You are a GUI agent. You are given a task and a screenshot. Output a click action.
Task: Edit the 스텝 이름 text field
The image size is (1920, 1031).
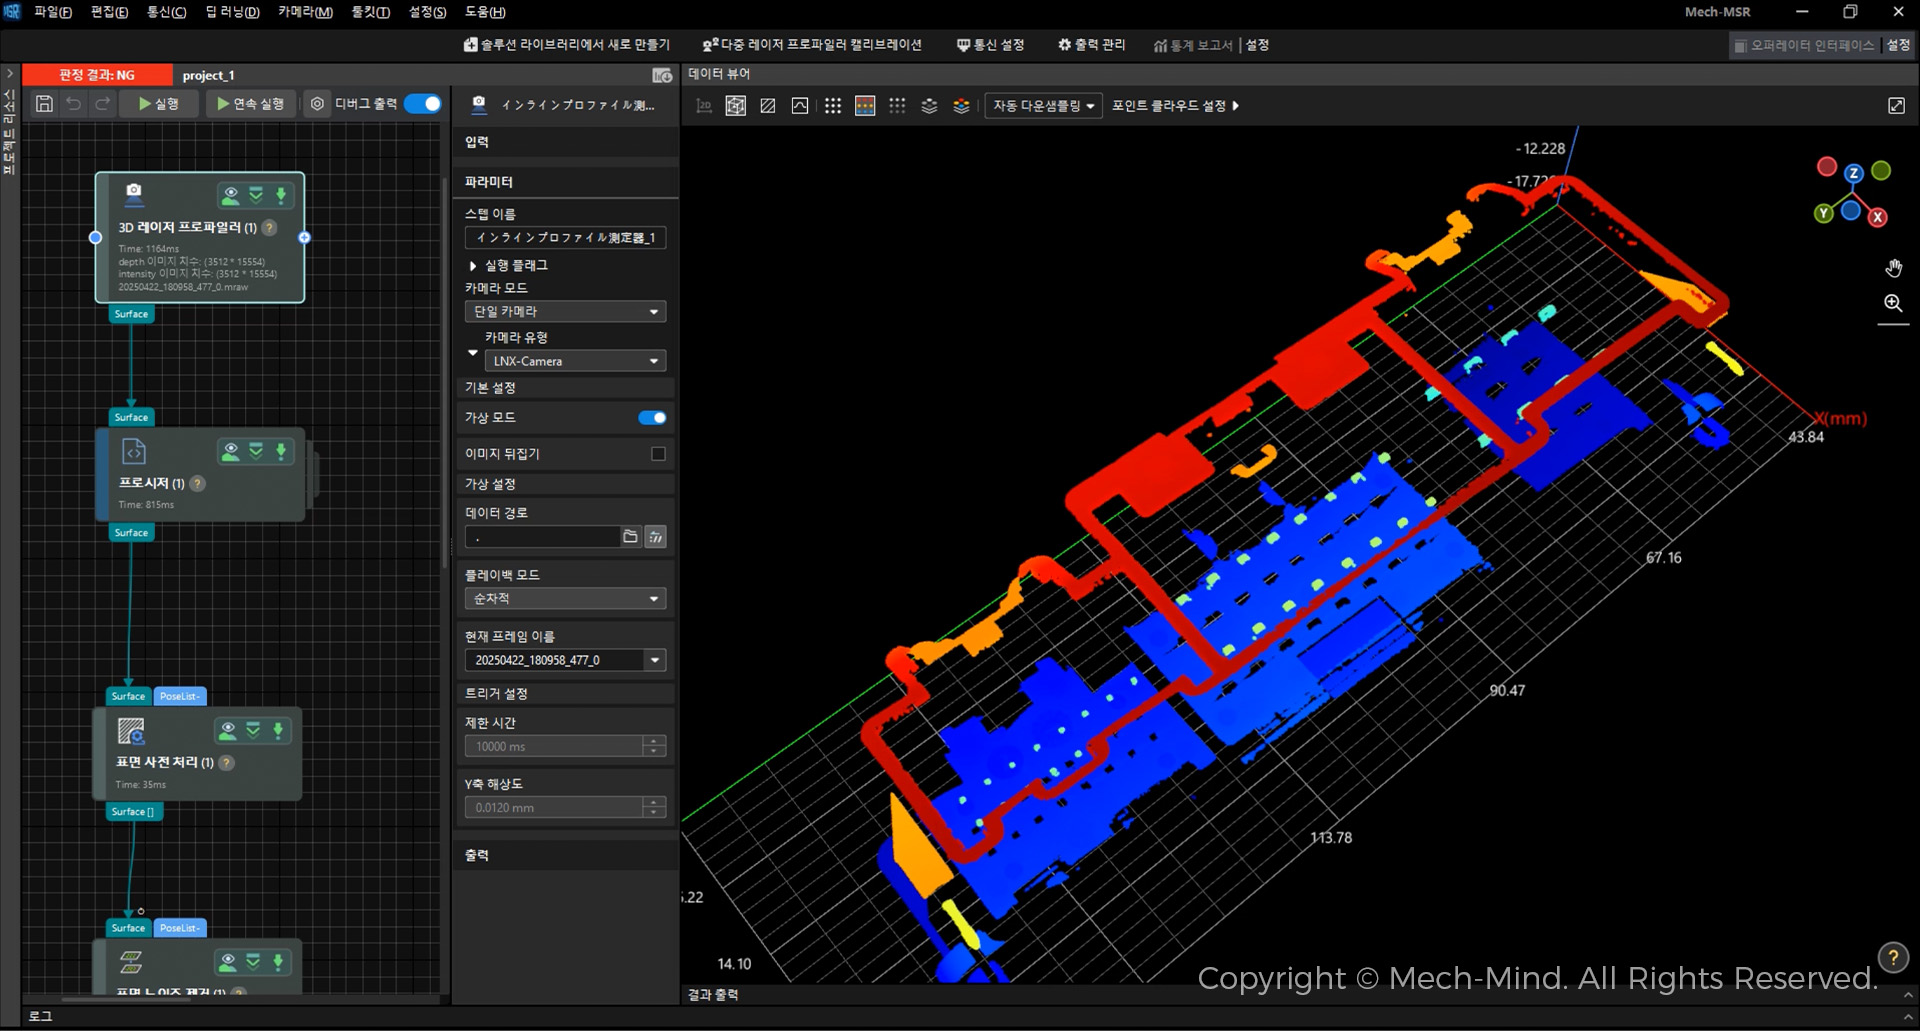565,238
